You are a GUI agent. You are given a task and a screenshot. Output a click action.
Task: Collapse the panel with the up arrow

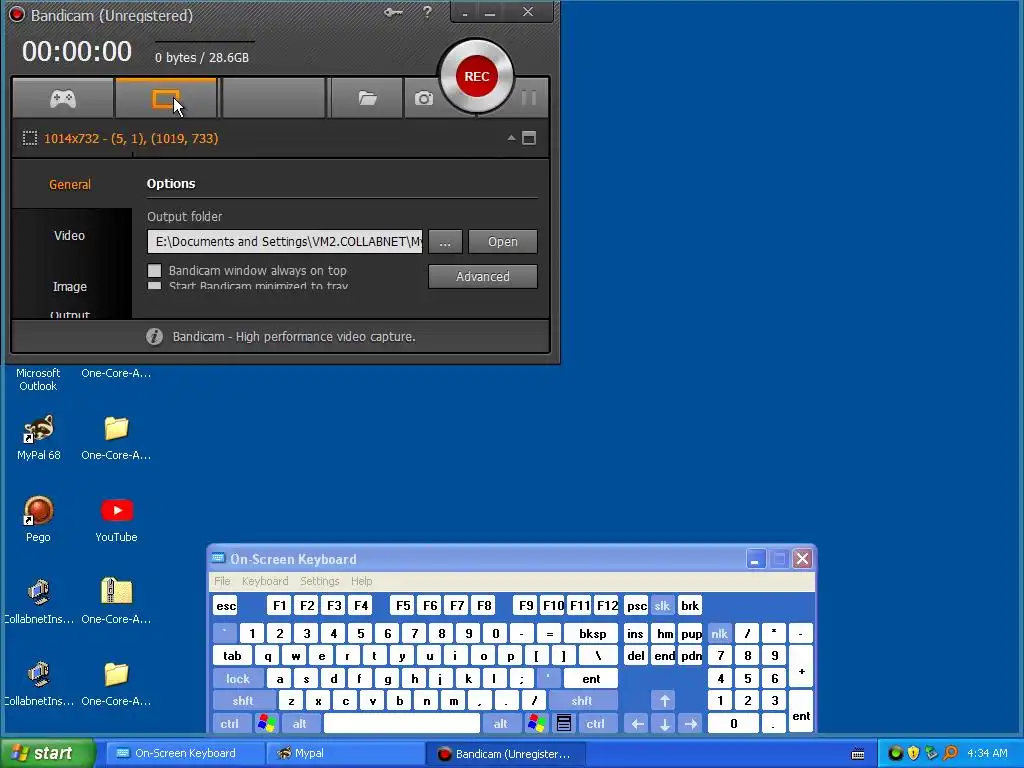[511, 138]
